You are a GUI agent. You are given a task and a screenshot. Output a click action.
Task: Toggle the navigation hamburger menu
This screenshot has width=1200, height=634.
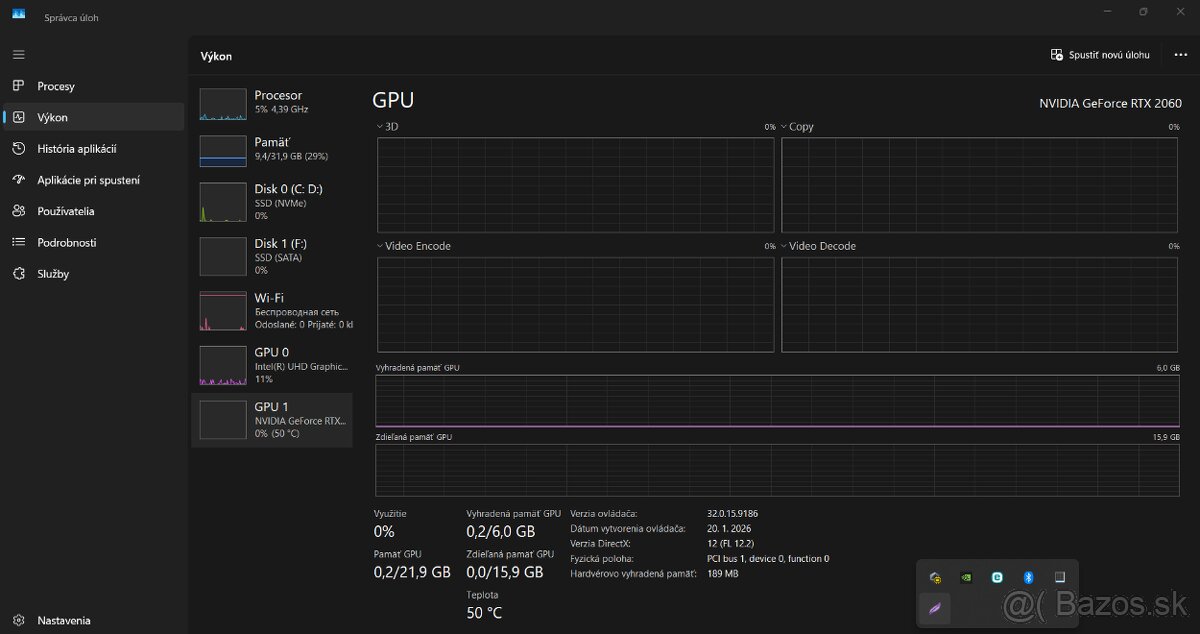coord(18,54)
